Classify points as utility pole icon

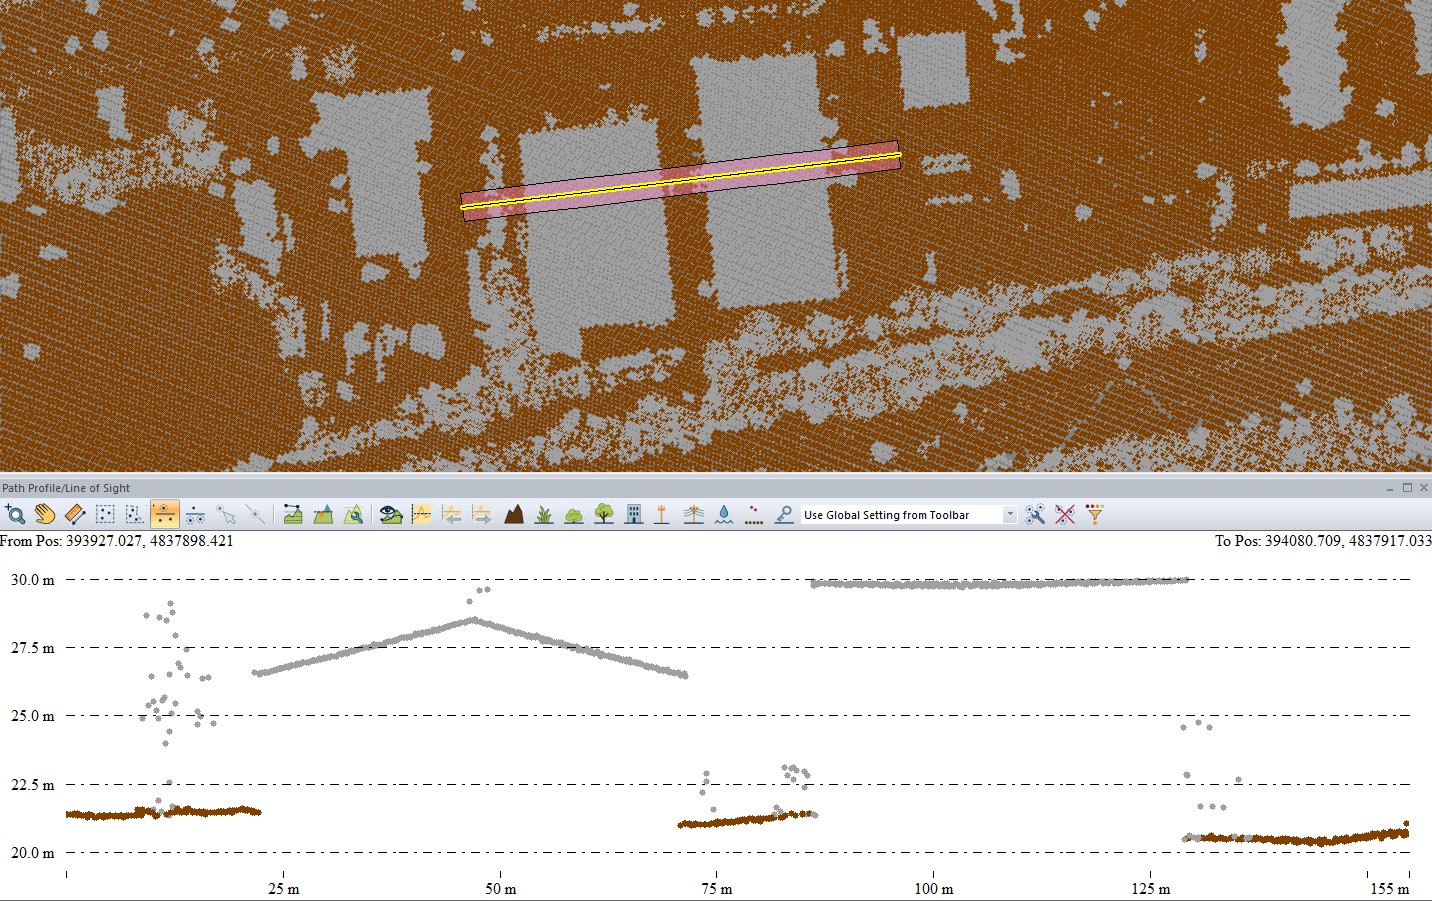pyautogui.click(x=662, y=514)
